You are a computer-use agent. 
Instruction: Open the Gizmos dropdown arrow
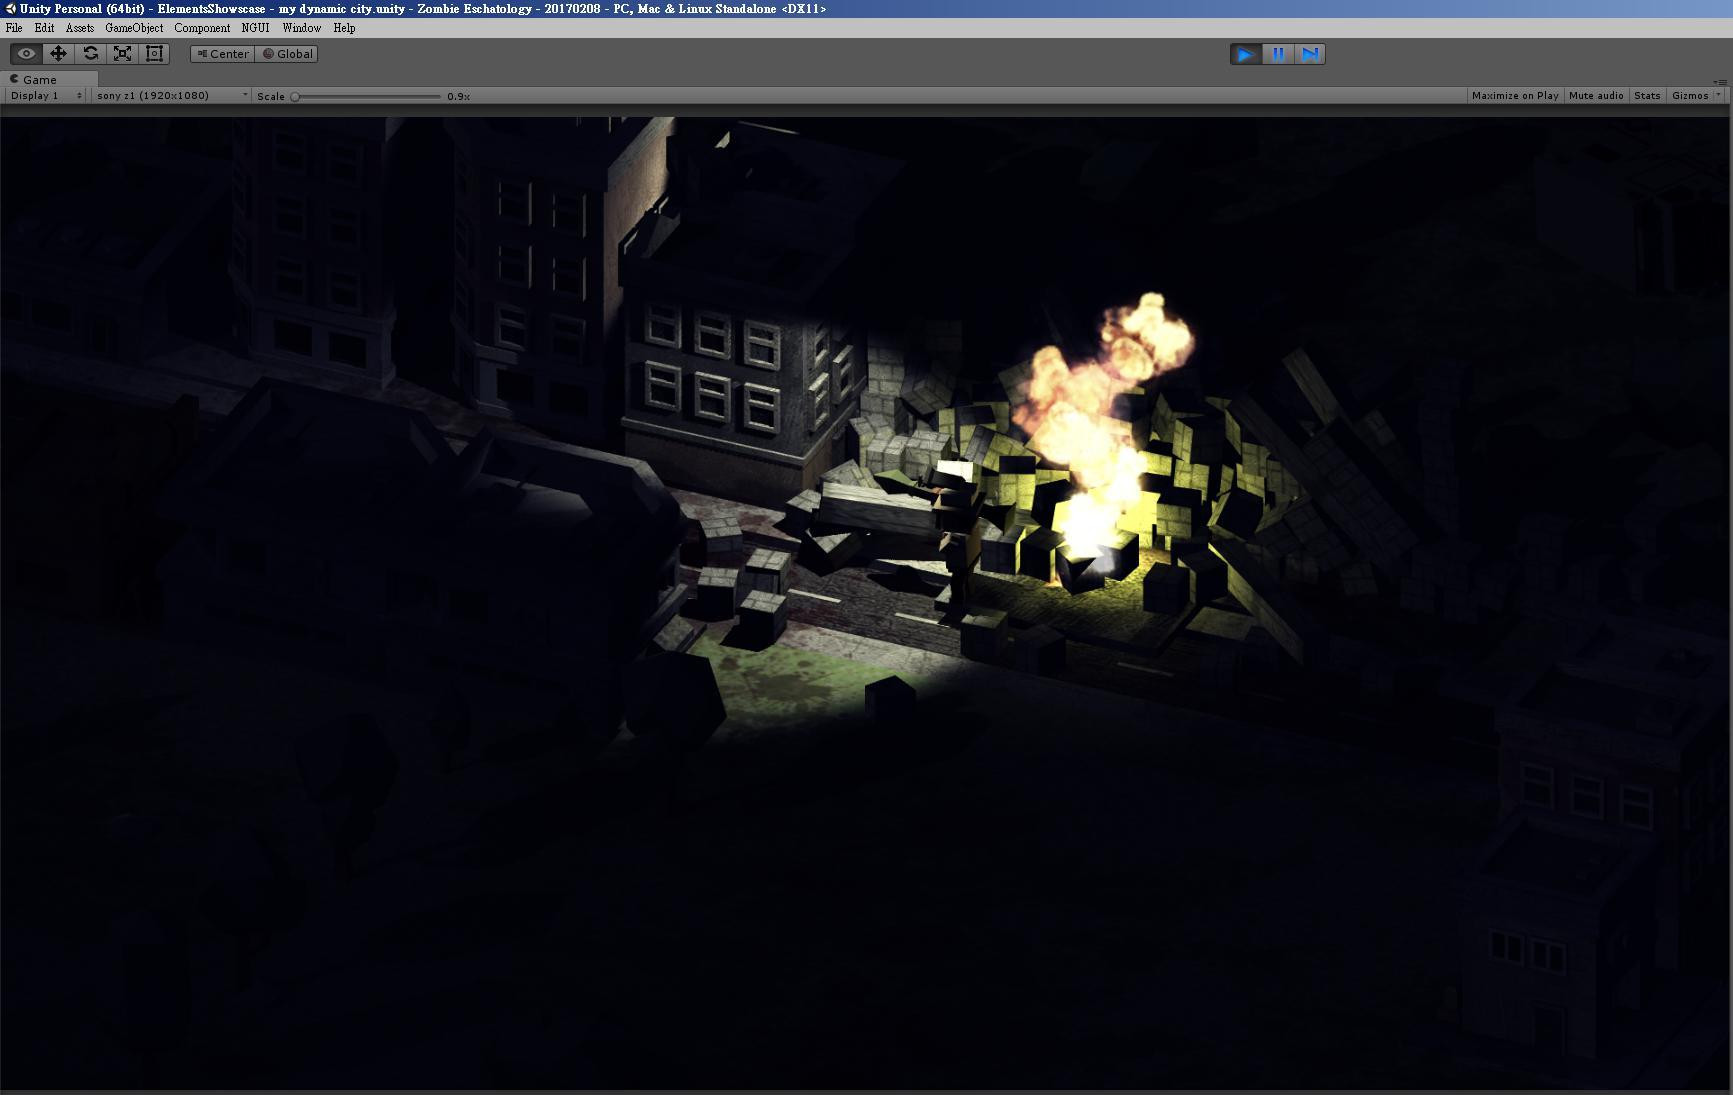1719,96
